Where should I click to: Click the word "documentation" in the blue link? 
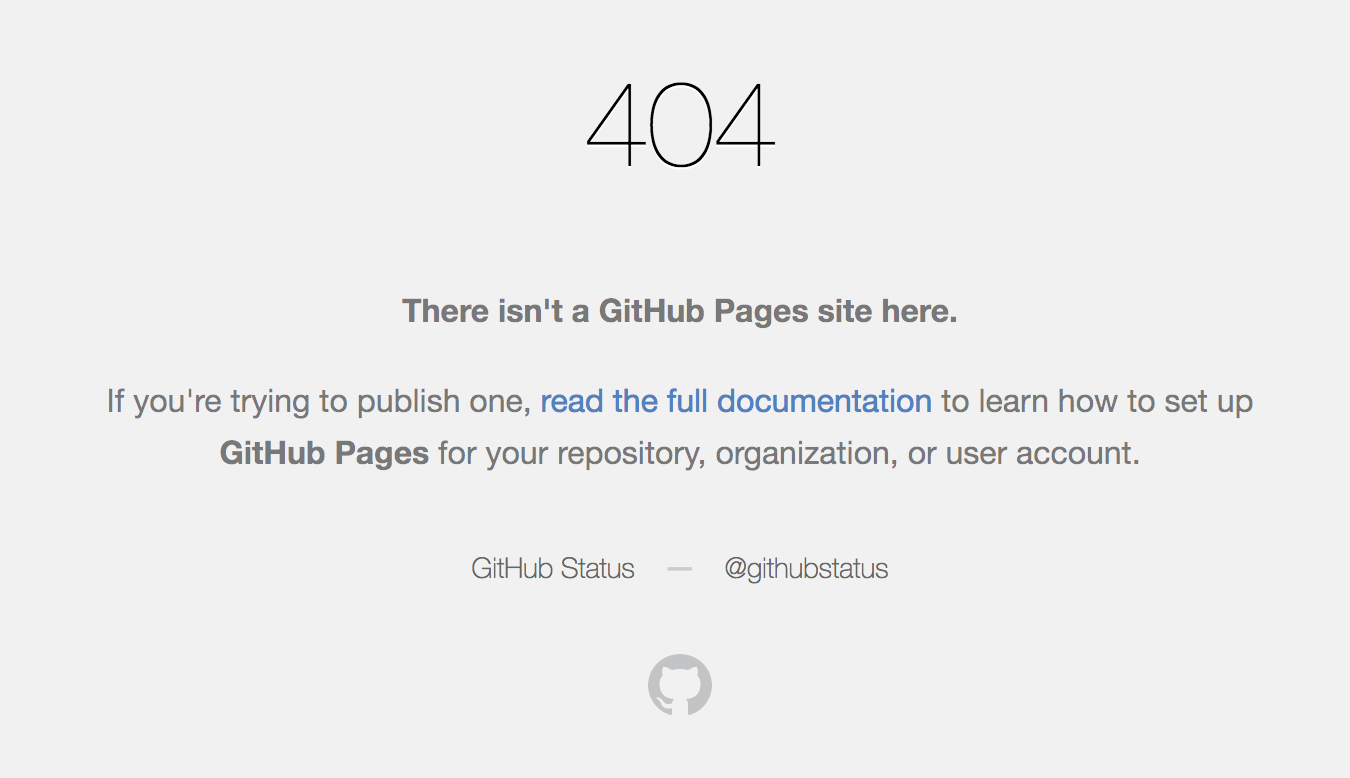(825, 401)
